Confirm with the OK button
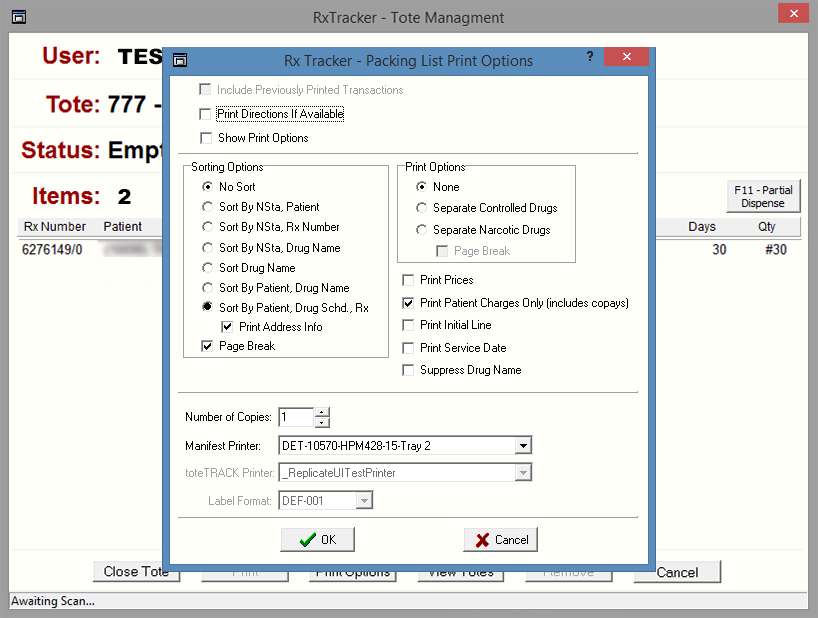 pyautogui.click(x=318, y=540)
